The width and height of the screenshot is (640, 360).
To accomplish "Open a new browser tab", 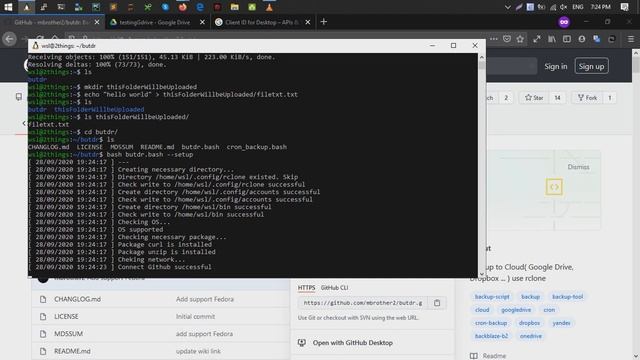I will tap(324, 22).
